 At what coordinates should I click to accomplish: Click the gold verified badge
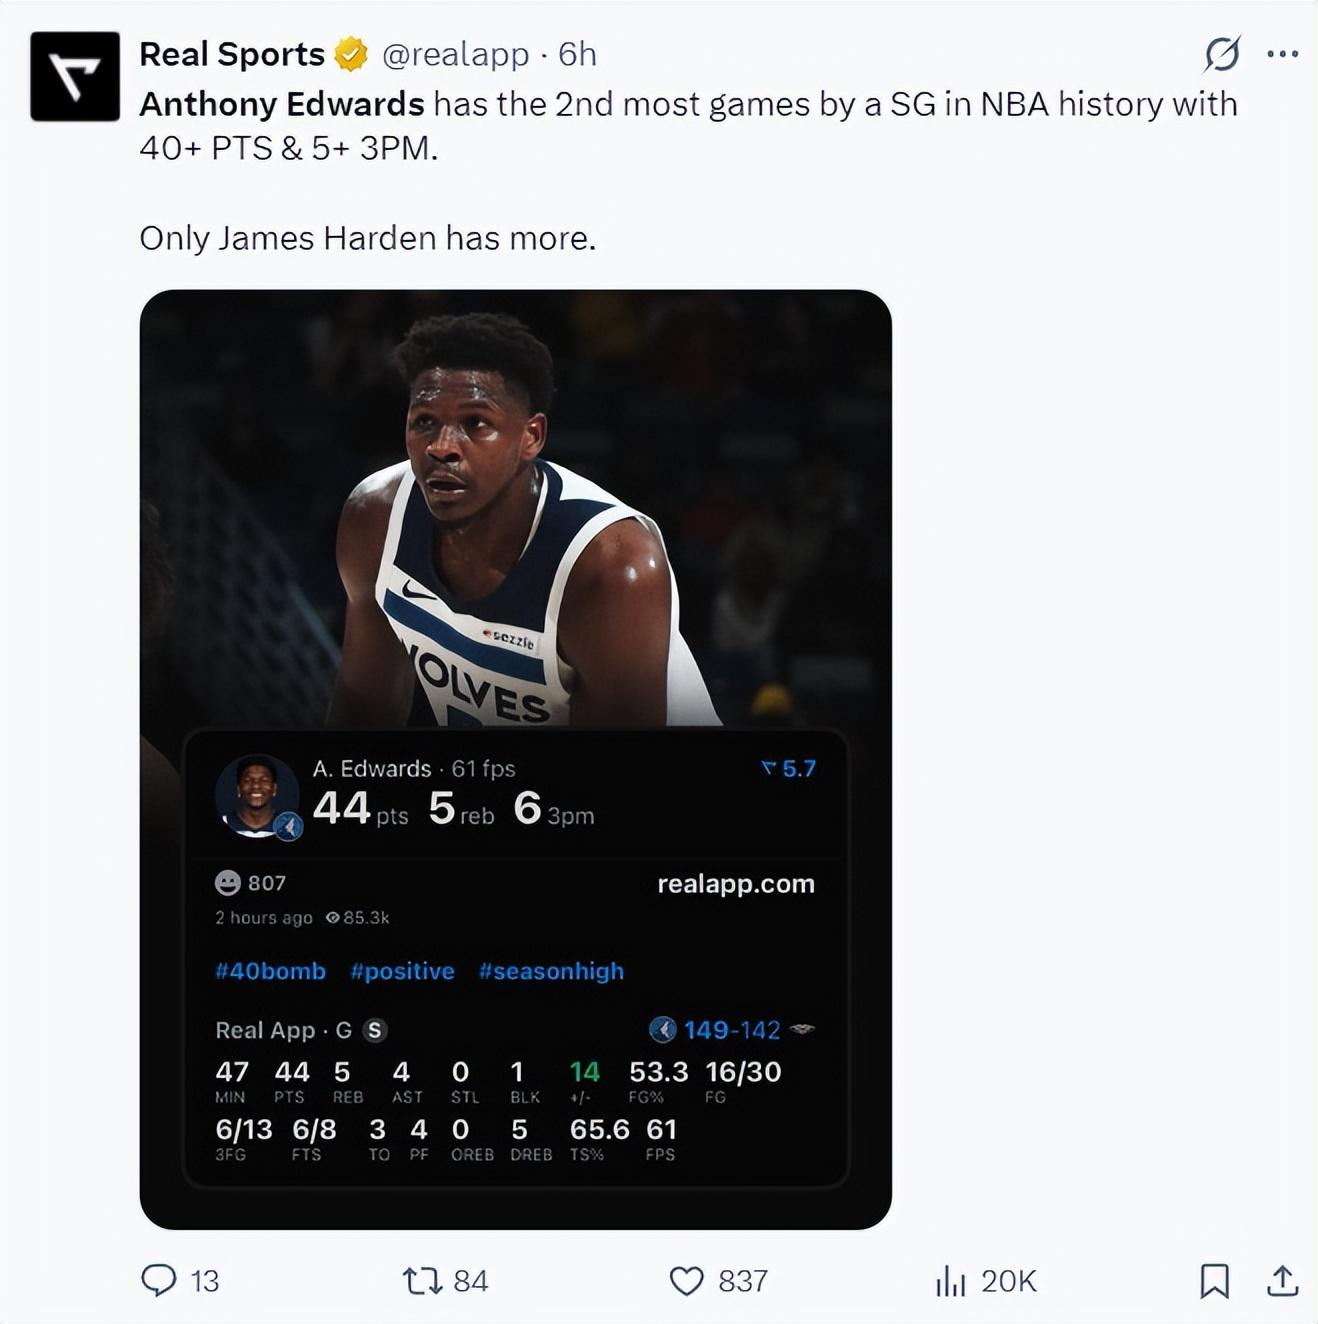(351, 54)
